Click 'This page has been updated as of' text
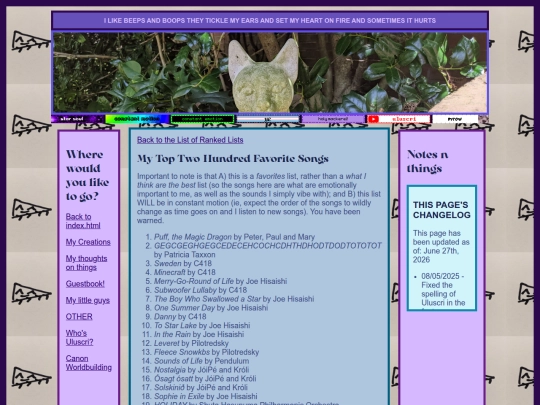This screenshot has width=540, height=405. click(441, 246)
